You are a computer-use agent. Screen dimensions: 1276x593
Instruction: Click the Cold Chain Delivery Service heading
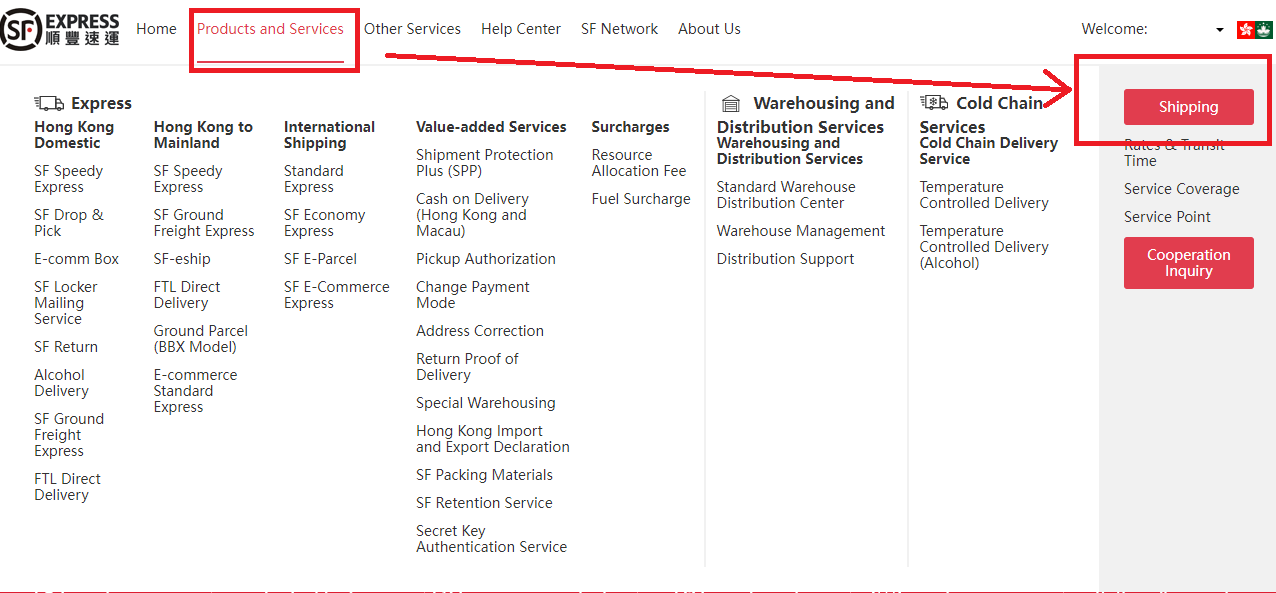tap(988, 151)
